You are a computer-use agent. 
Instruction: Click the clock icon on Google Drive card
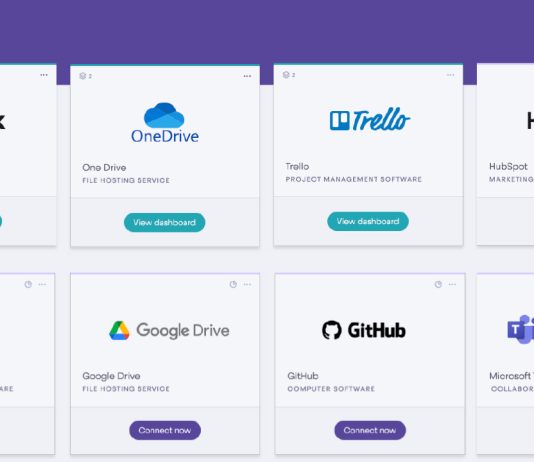[233, 284]
